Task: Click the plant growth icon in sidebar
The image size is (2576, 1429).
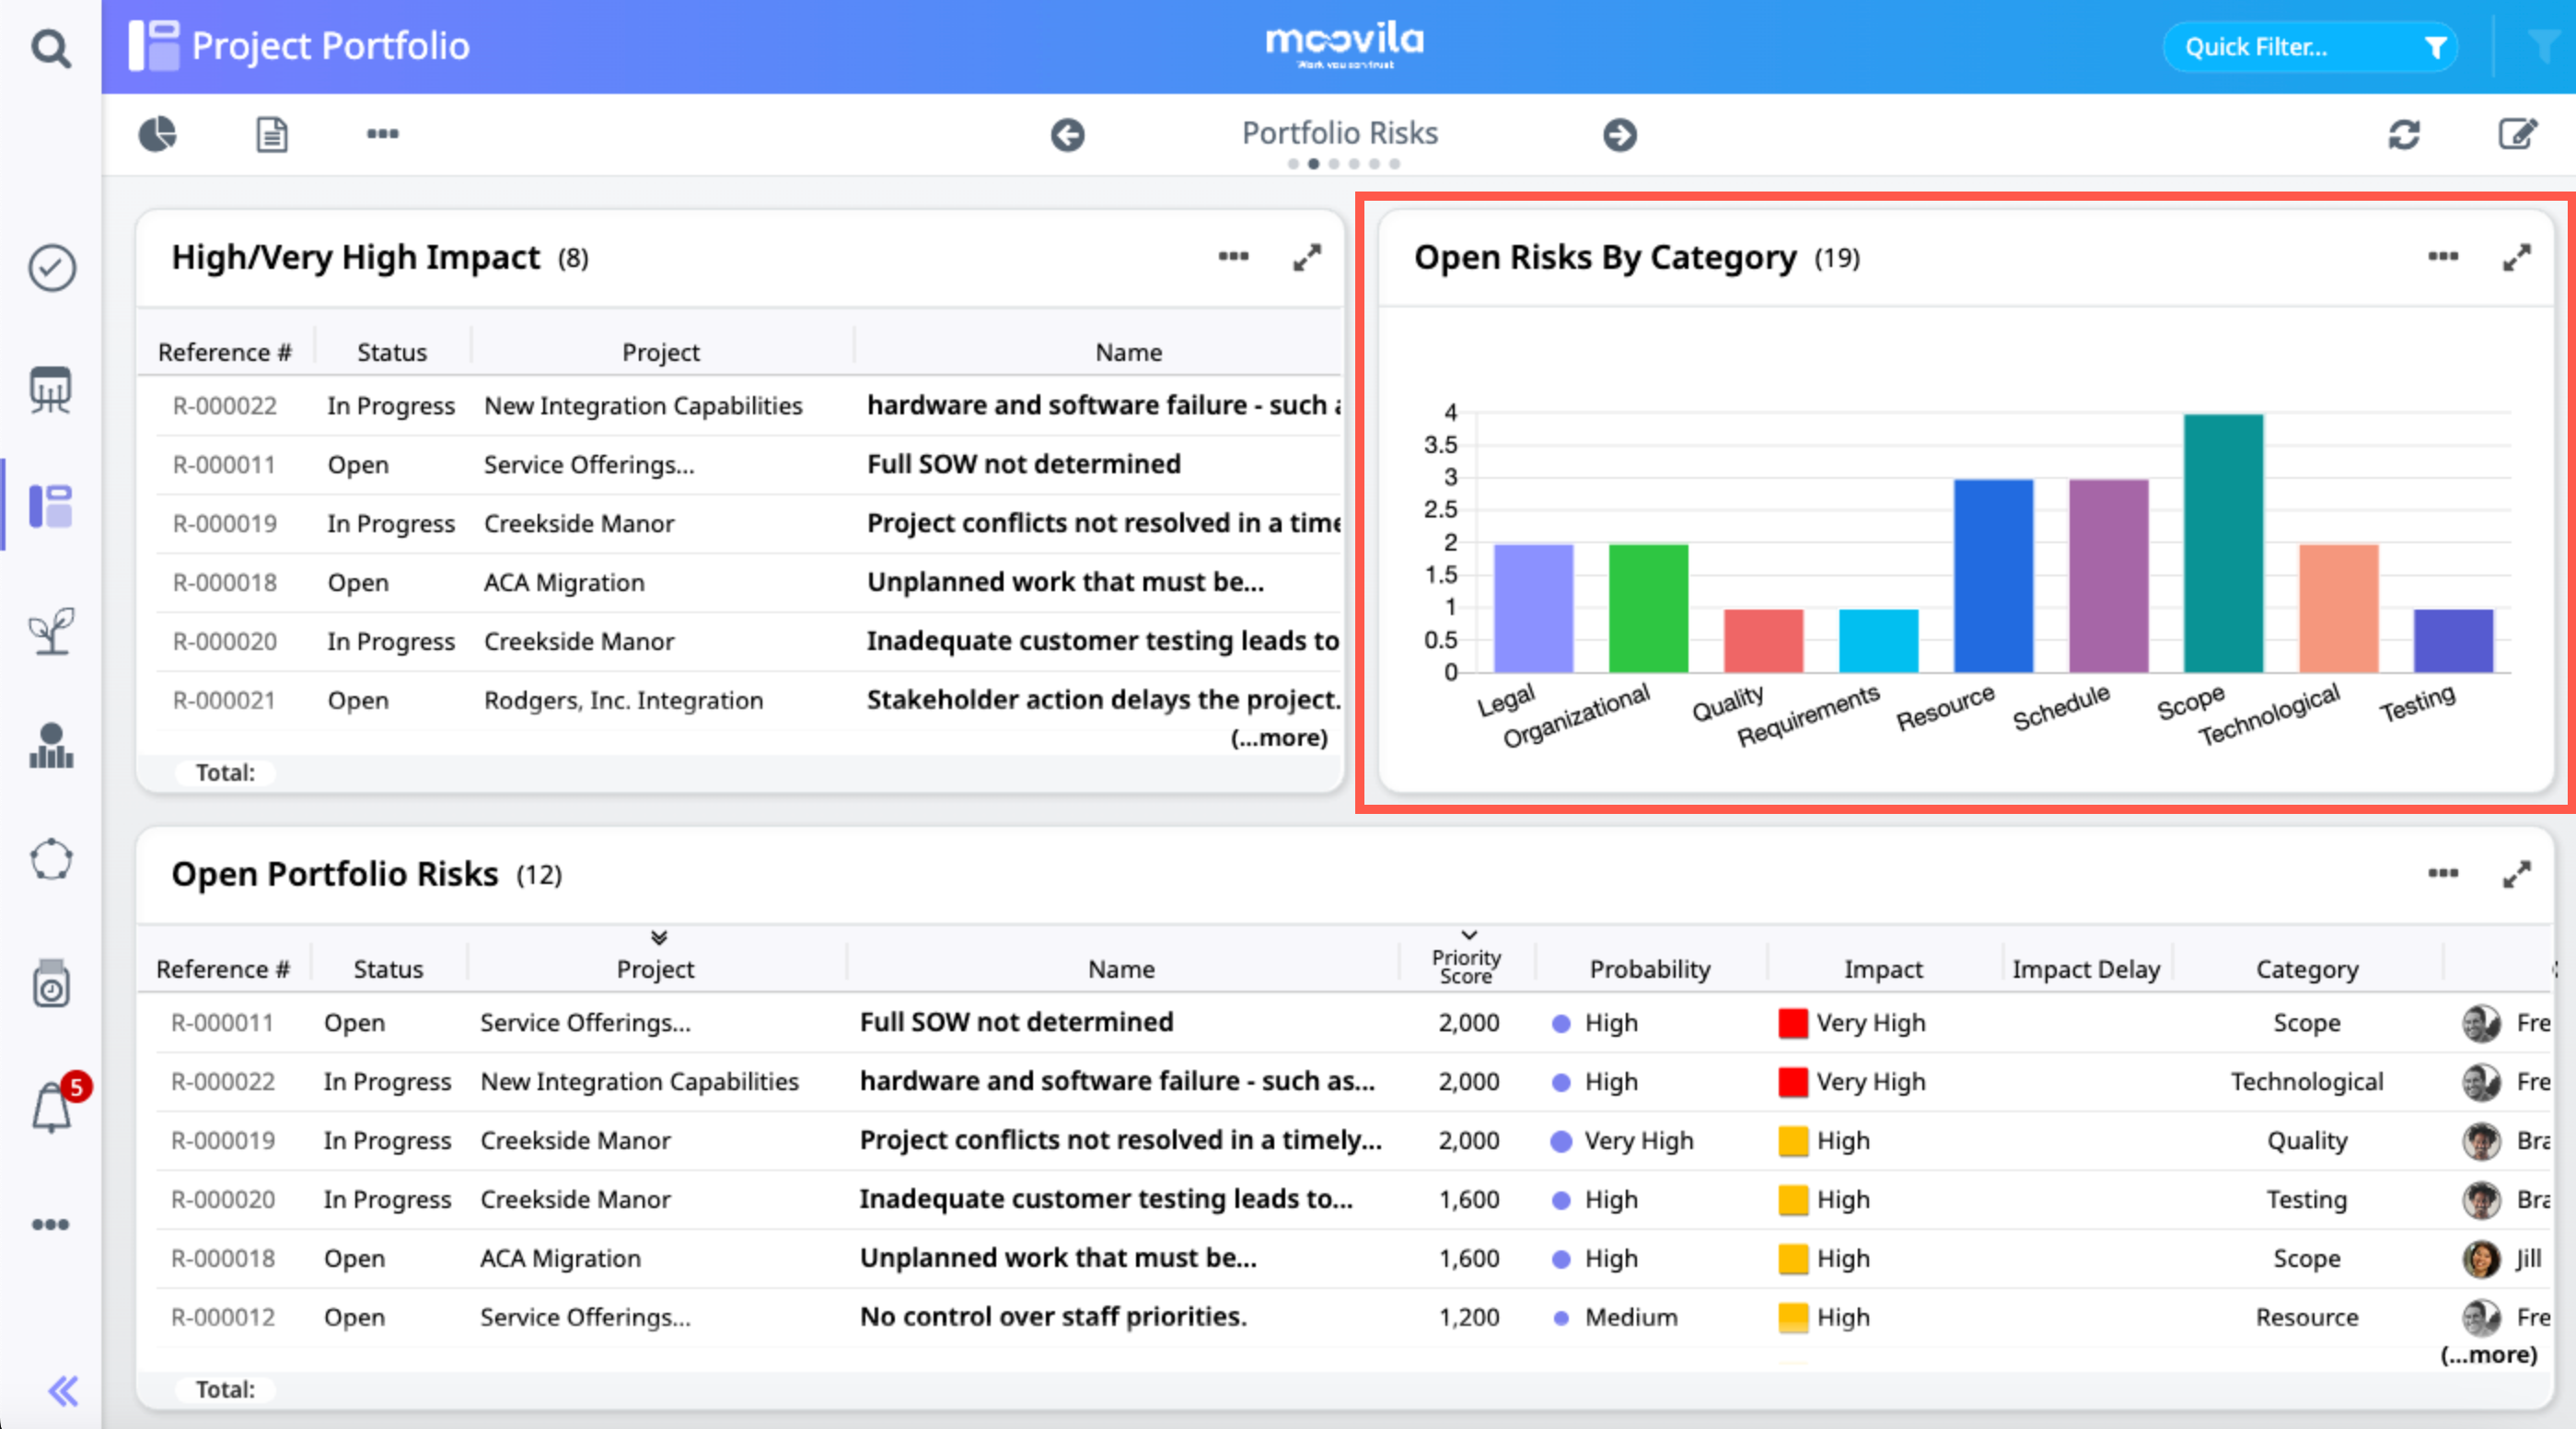Action: [x=52, y=630]
